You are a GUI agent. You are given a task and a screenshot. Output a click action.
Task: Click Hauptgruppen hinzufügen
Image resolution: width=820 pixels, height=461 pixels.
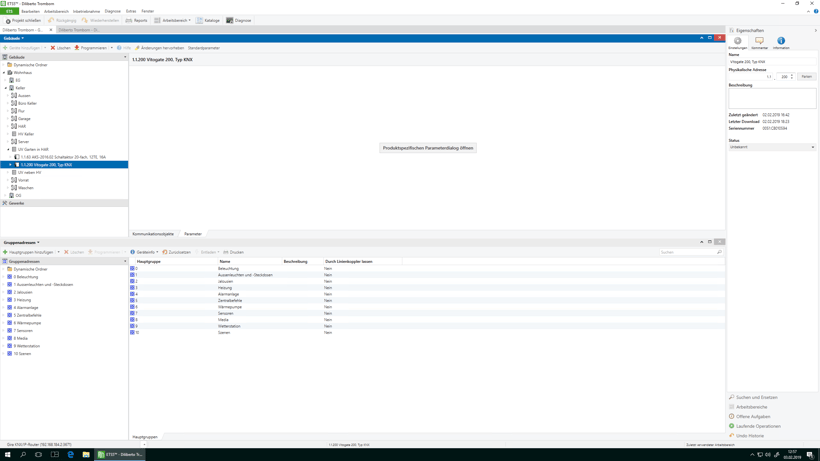(28, 252)
